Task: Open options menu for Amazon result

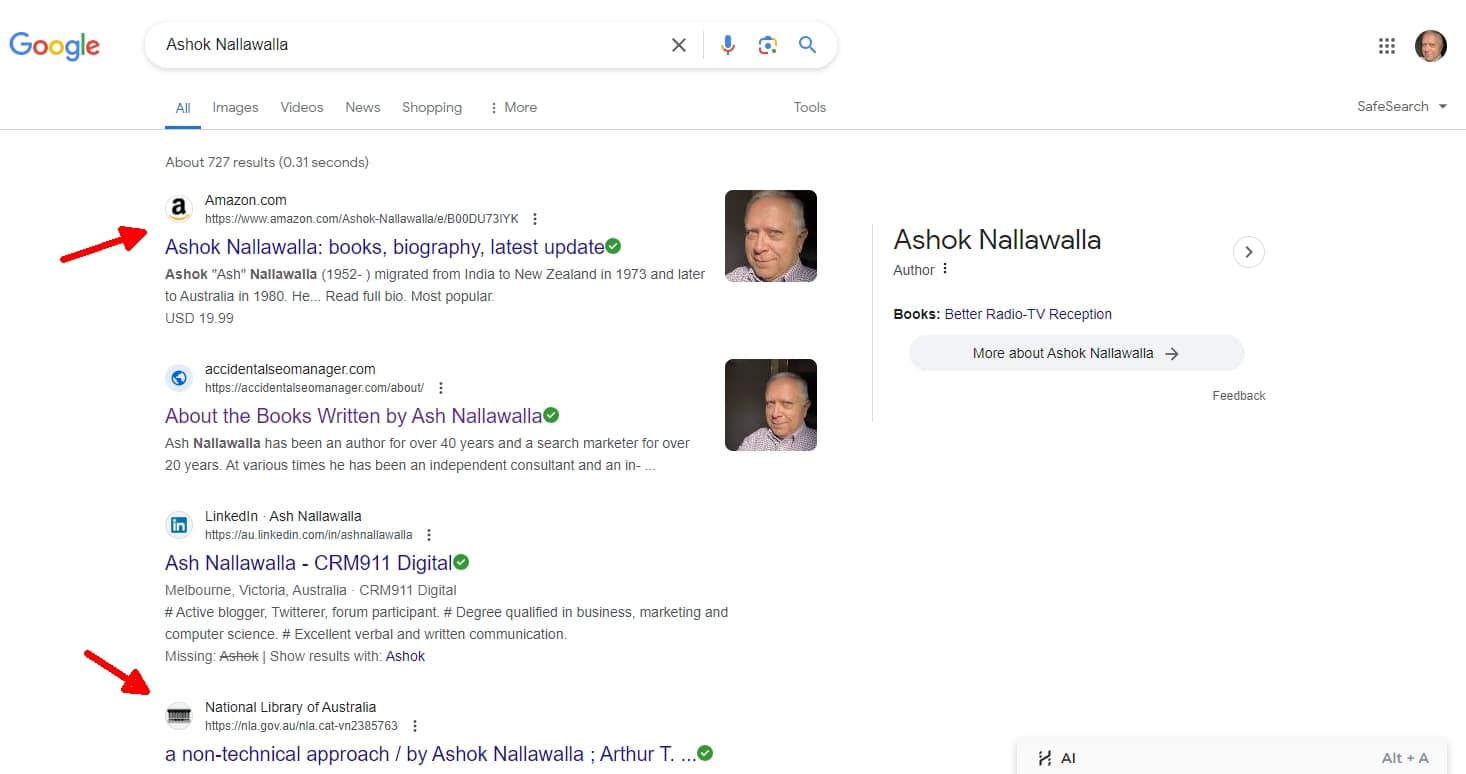Action: click(x=535, y=219)
